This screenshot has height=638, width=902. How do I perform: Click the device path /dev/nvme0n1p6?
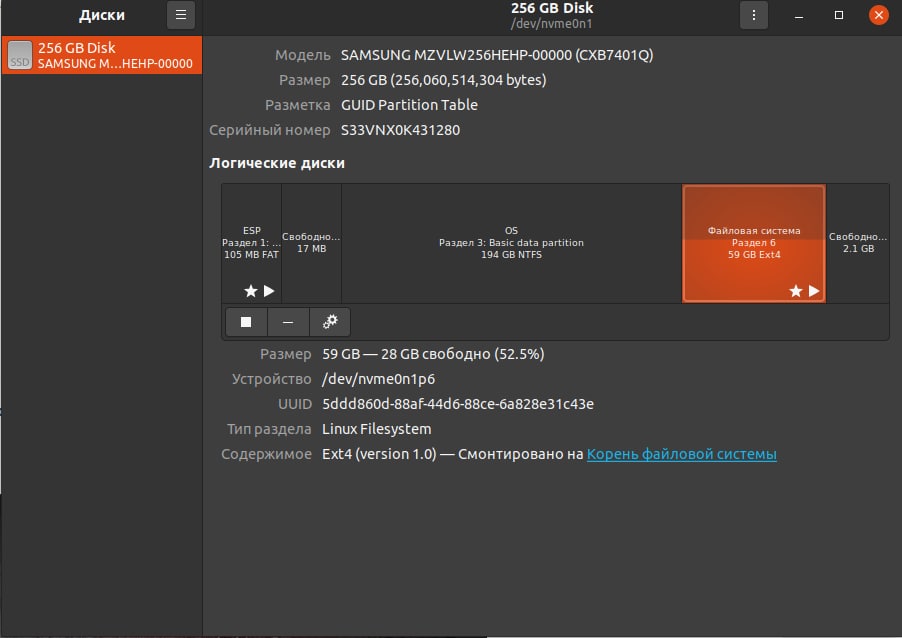[x=379, y=379]
